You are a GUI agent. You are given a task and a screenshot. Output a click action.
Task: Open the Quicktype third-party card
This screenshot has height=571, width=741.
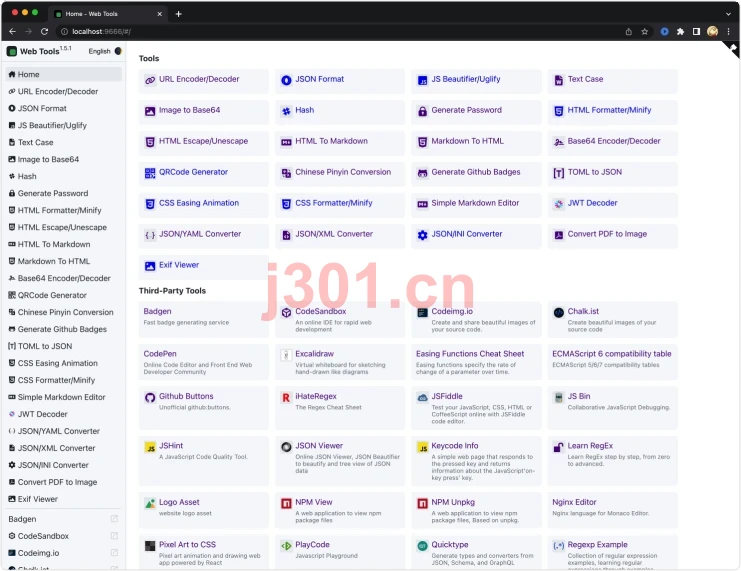pyautogui.click(x=476, y=552)
